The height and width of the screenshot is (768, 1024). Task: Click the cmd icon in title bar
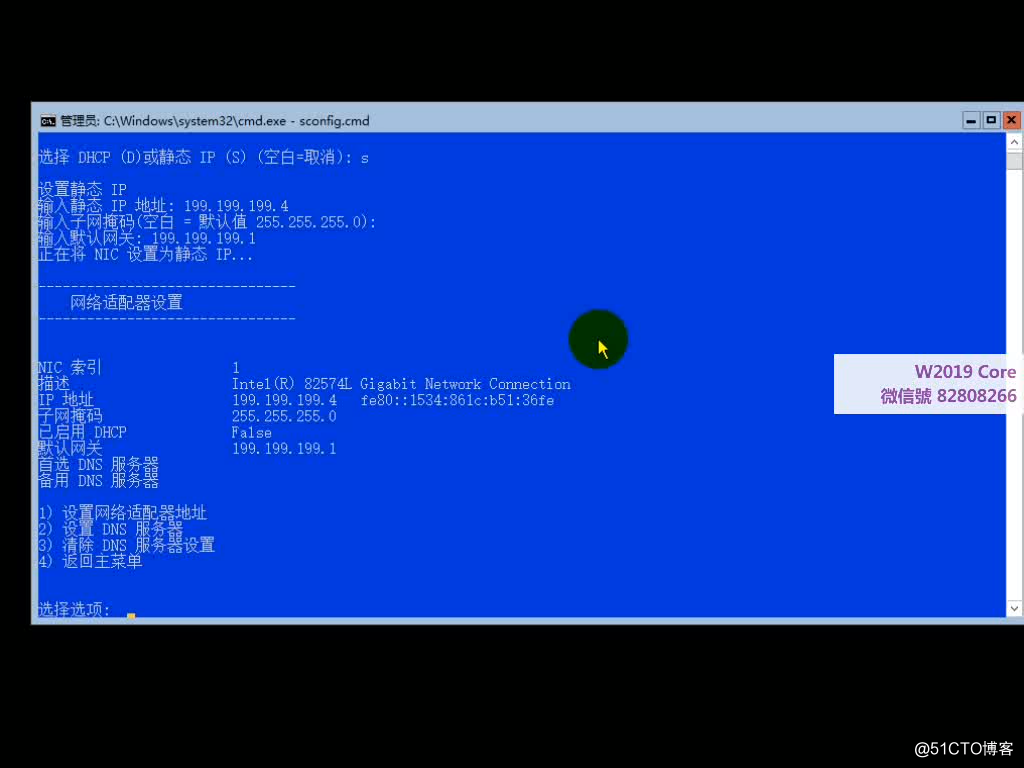click(48, 121)
